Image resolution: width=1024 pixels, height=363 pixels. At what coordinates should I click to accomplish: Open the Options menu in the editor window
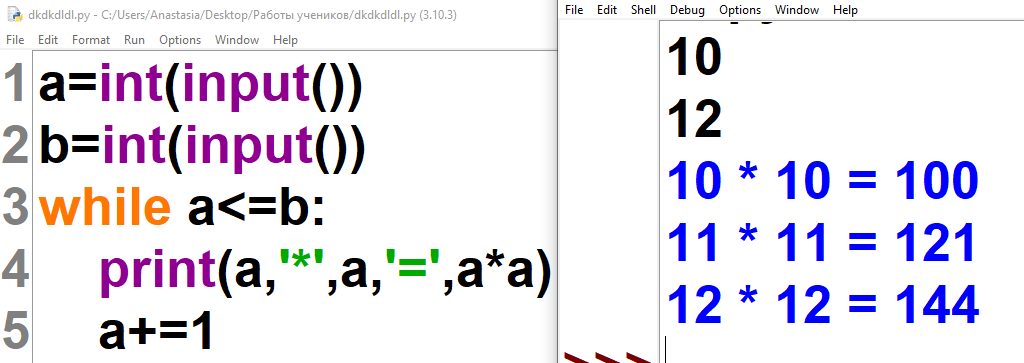180,40
